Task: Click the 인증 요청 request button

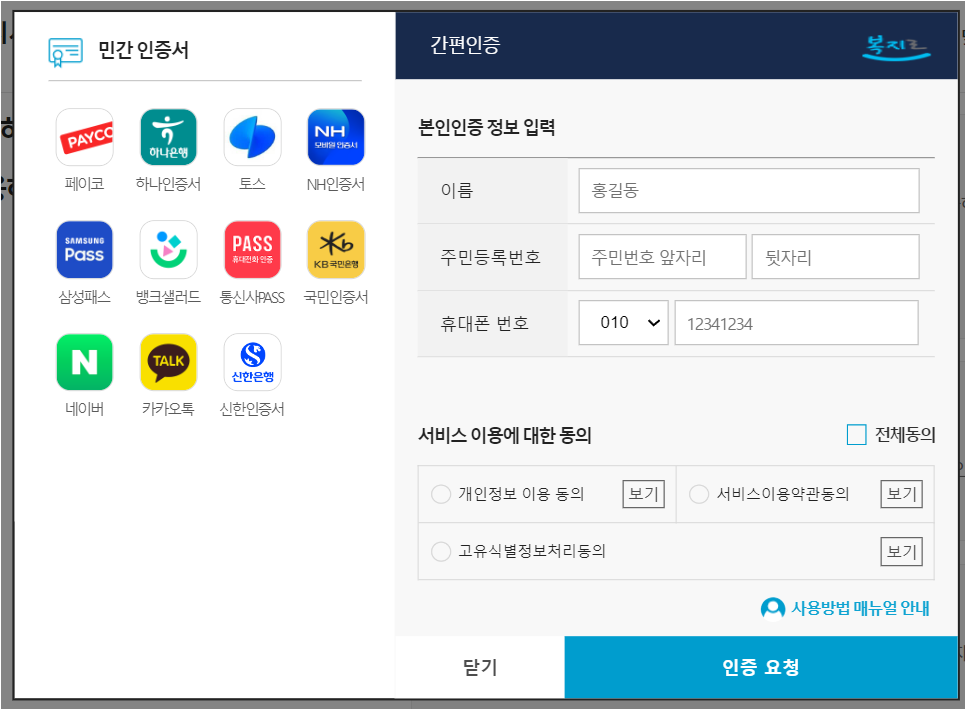Action: click(x=761, y=667)
